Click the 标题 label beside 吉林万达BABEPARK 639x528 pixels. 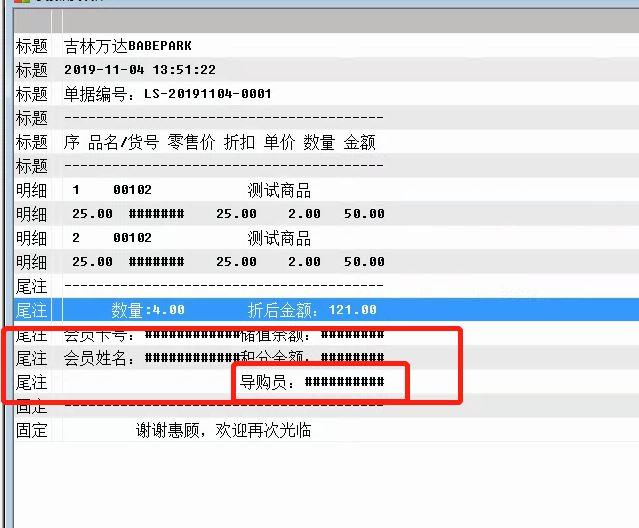pos(32,46)
